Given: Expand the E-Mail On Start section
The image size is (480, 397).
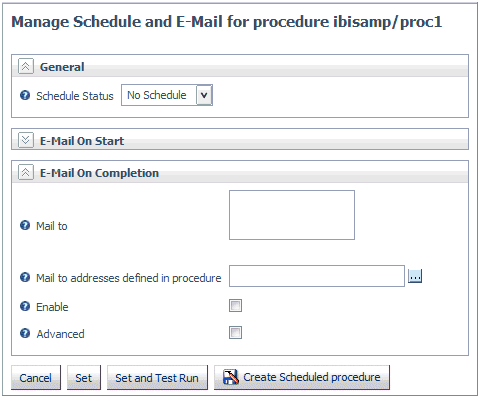Looking at the screenshot, I should [26, 140].
